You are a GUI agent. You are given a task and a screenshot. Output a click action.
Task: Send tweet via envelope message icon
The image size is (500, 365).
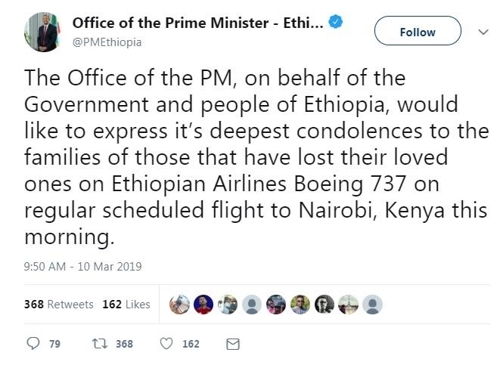pos(233,344)
